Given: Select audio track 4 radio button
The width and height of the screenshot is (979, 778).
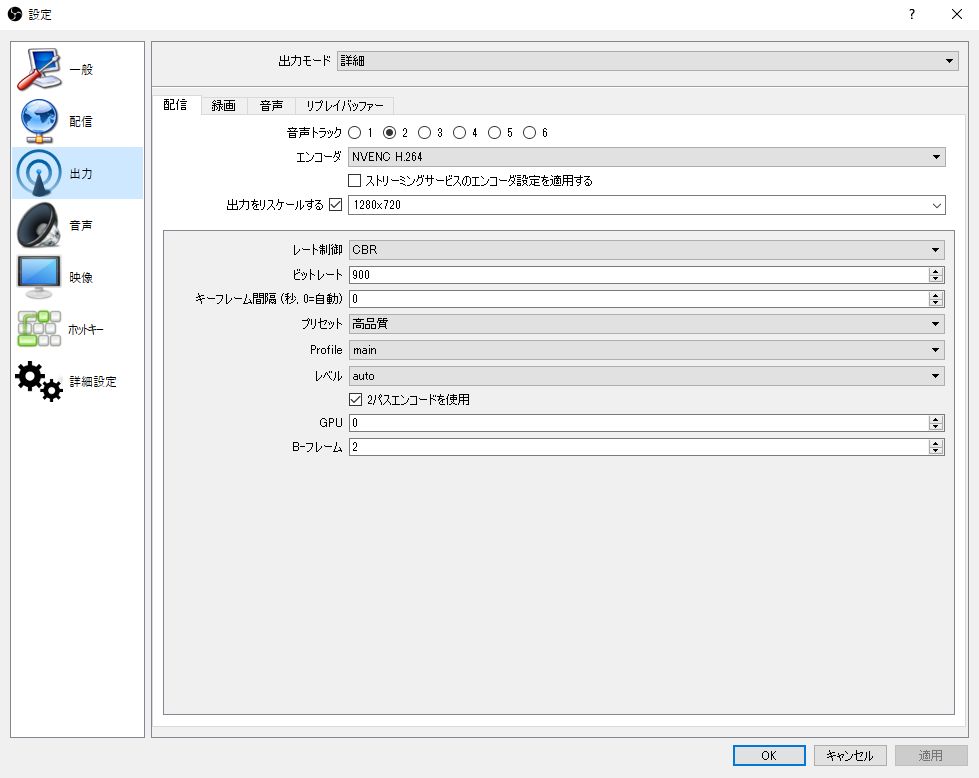Looking at the screenshot, I should tap(460, 132).
